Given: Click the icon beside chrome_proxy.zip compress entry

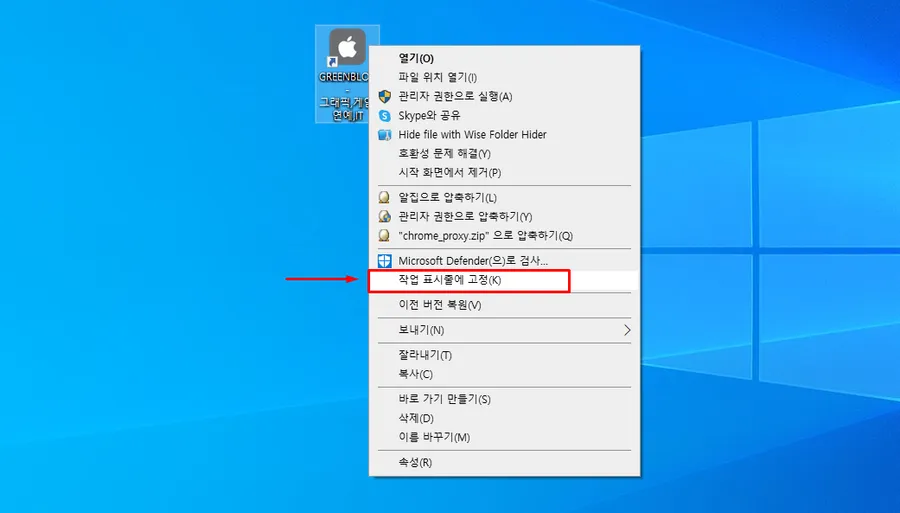Looking at the screenshot, I should pyautogui.click(x=385, y=236).
